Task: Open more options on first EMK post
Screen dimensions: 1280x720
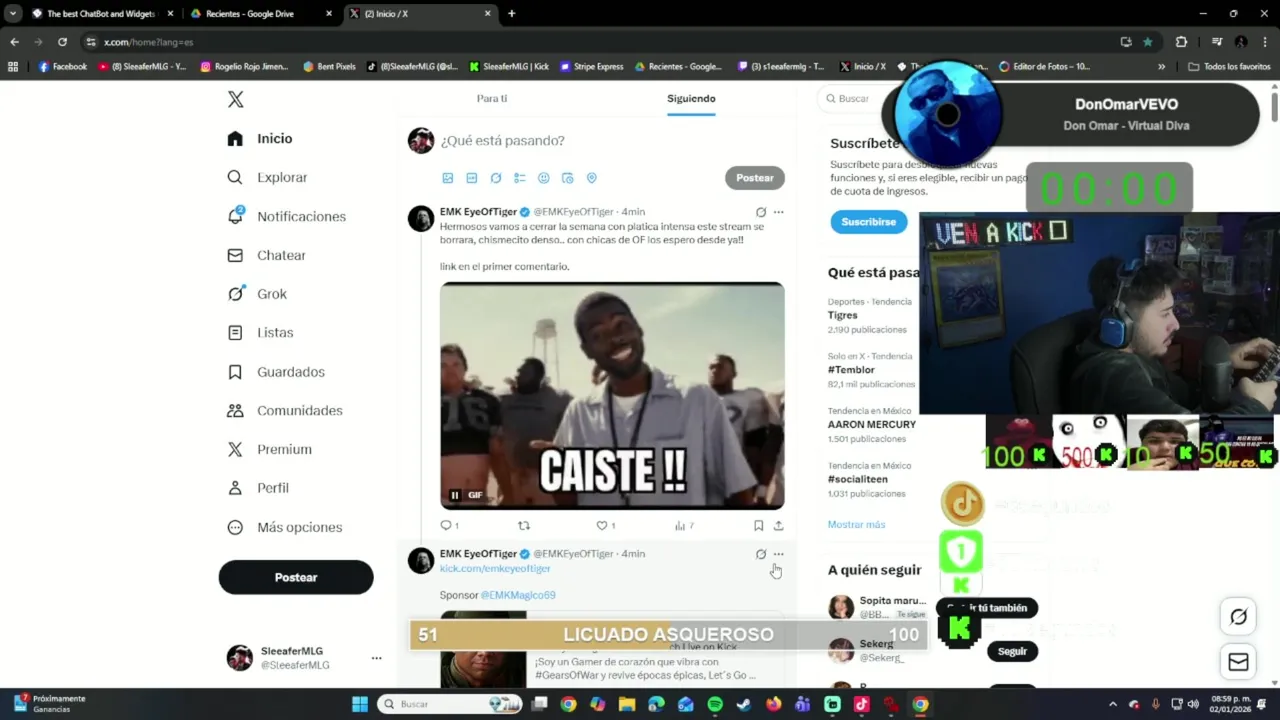Action: pyautogui.click(x=779, y=212)
